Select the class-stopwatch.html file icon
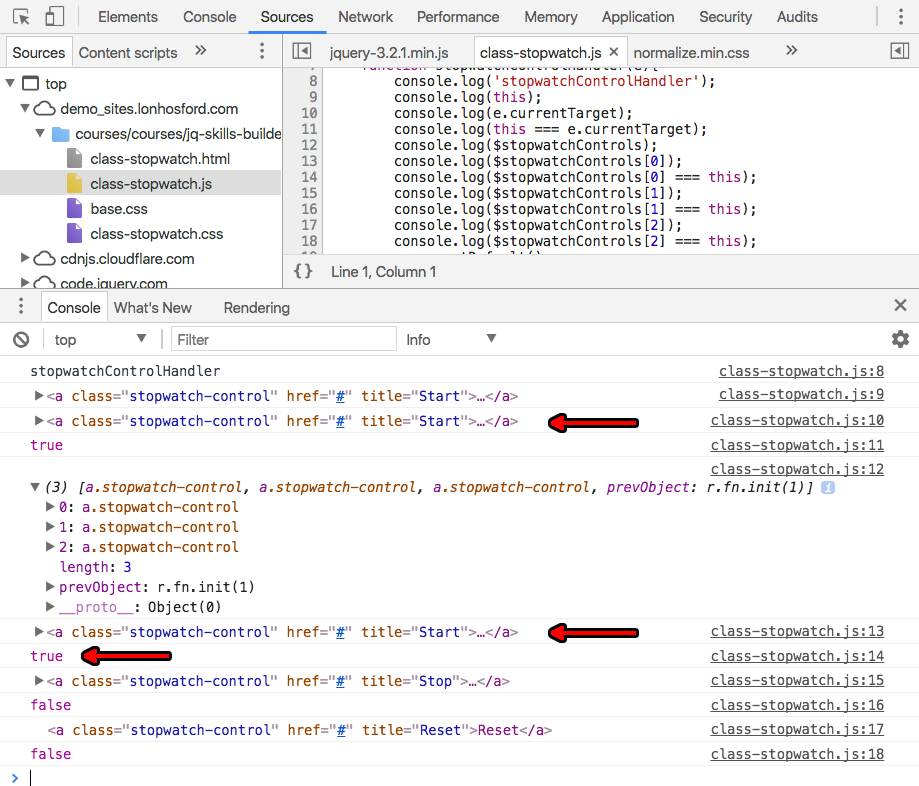Screen dimensions: 919x786 pyautogui.click(x=74, y=159)
